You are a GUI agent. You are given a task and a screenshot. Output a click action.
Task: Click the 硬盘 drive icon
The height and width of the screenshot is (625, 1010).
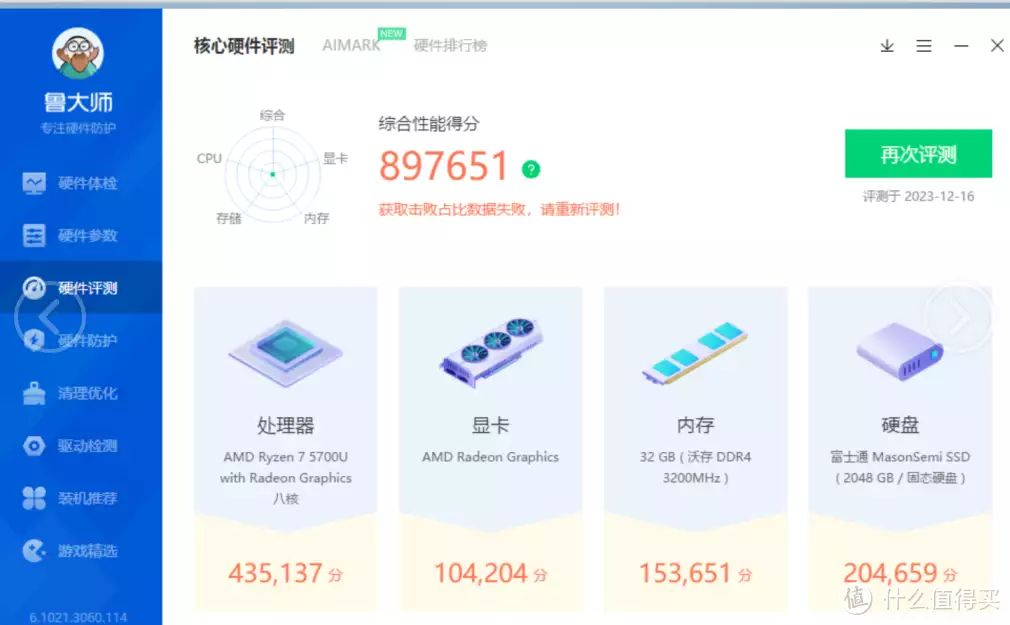900,352
